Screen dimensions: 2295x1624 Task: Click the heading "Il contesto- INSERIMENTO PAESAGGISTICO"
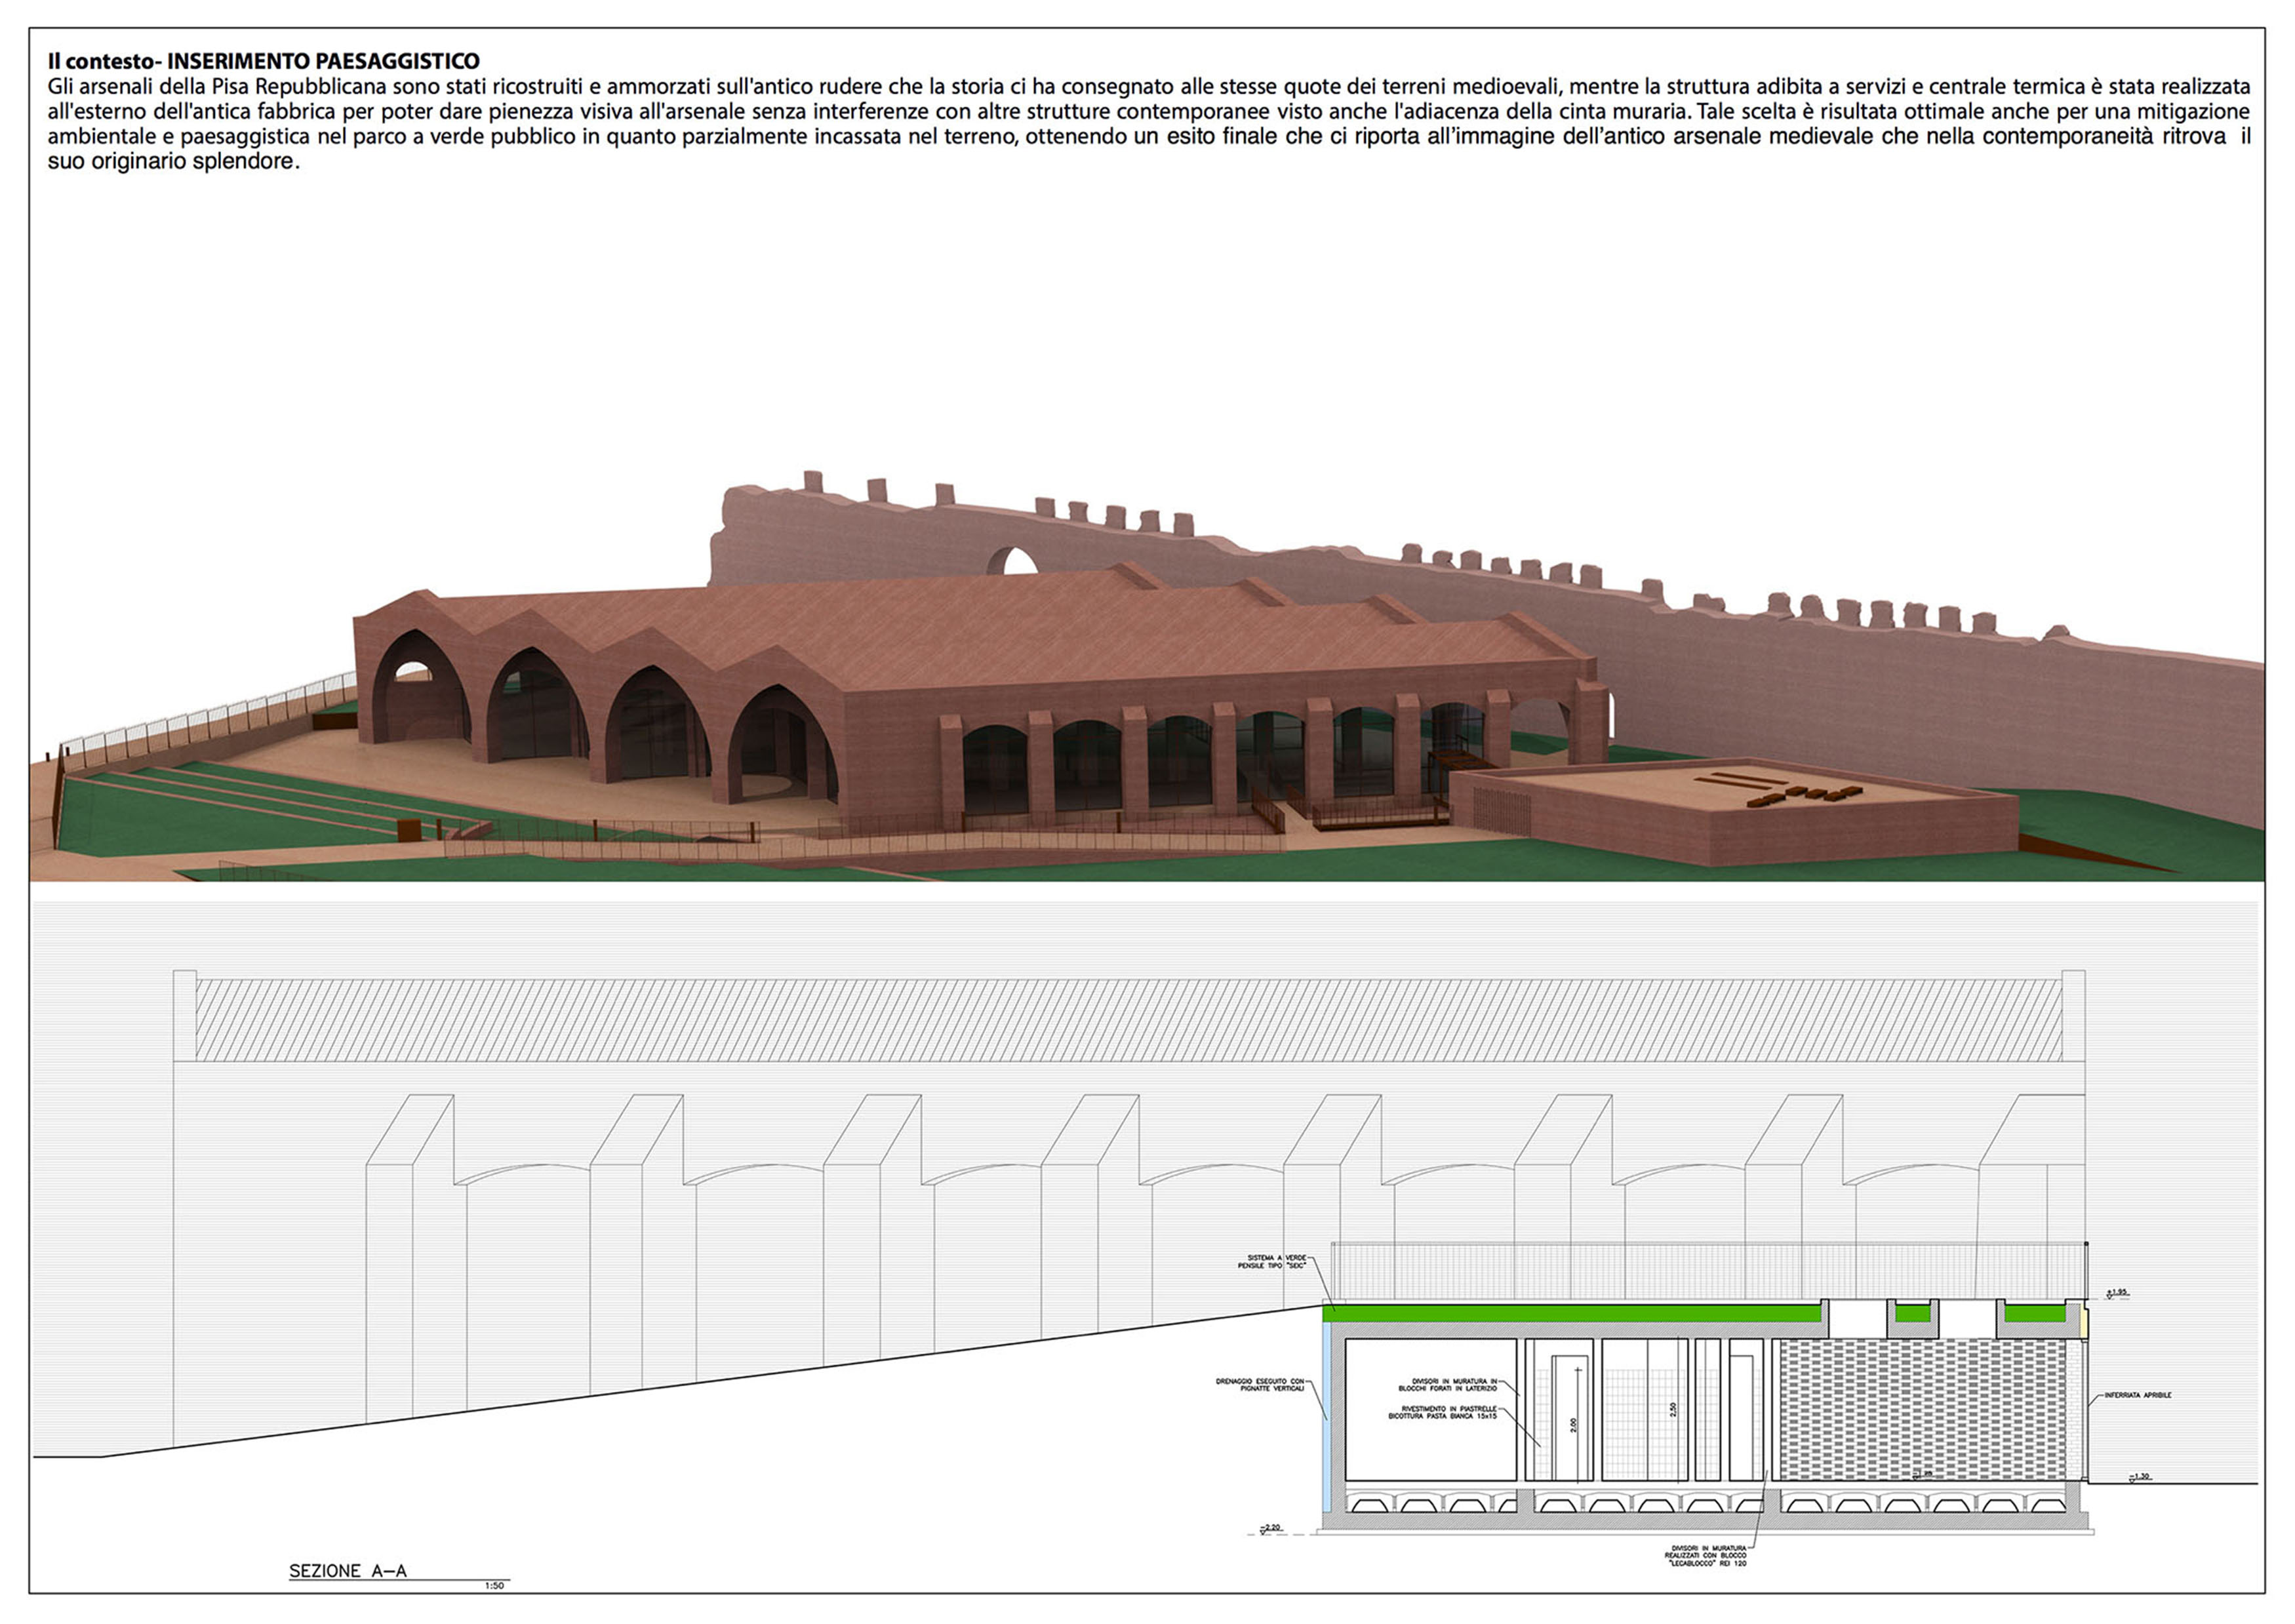tap(263, 61)
